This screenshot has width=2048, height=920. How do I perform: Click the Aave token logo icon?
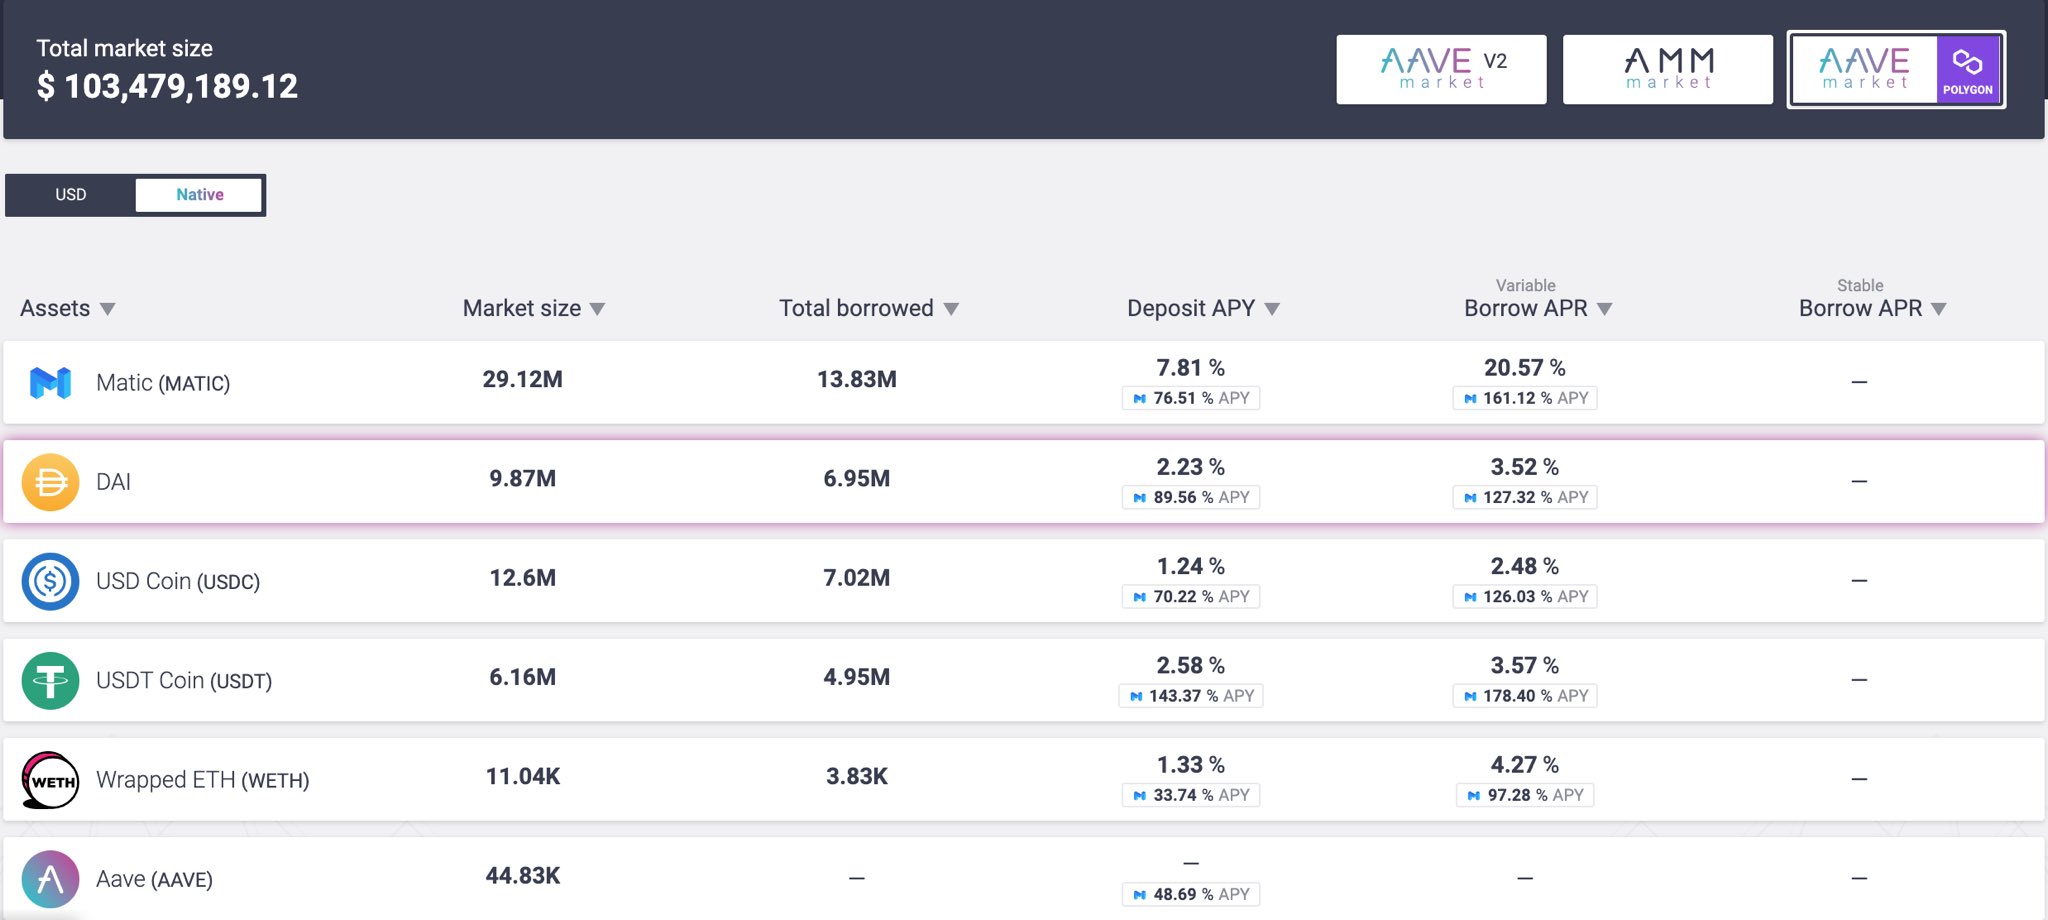pyautogui.click(x=50, y=879)
